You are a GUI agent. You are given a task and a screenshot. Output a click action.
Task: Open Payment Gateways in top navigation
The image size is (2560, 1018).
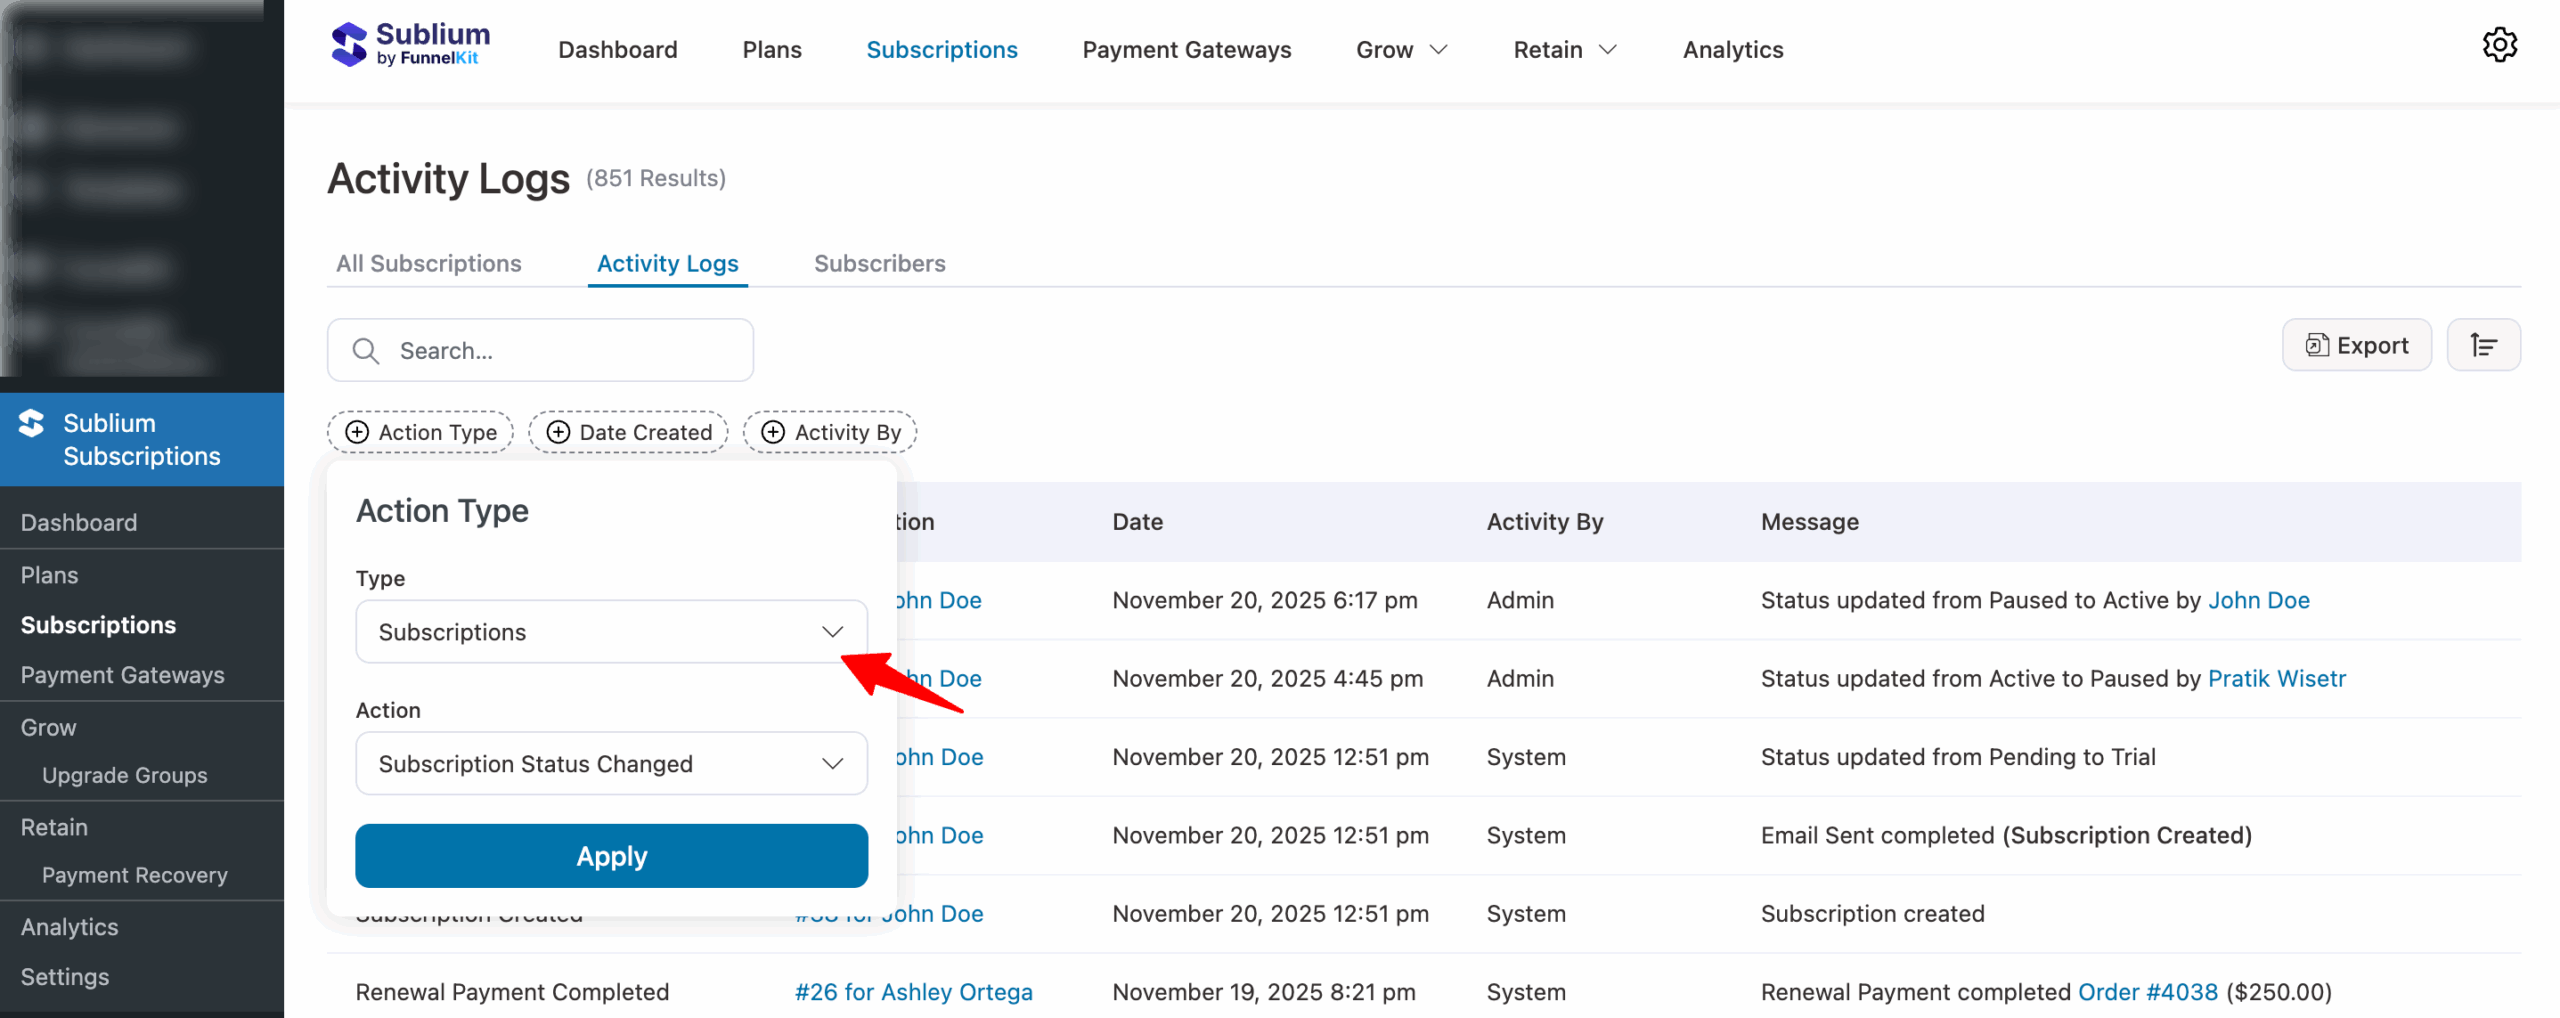pyautogui.click(x=1186, y=49)
